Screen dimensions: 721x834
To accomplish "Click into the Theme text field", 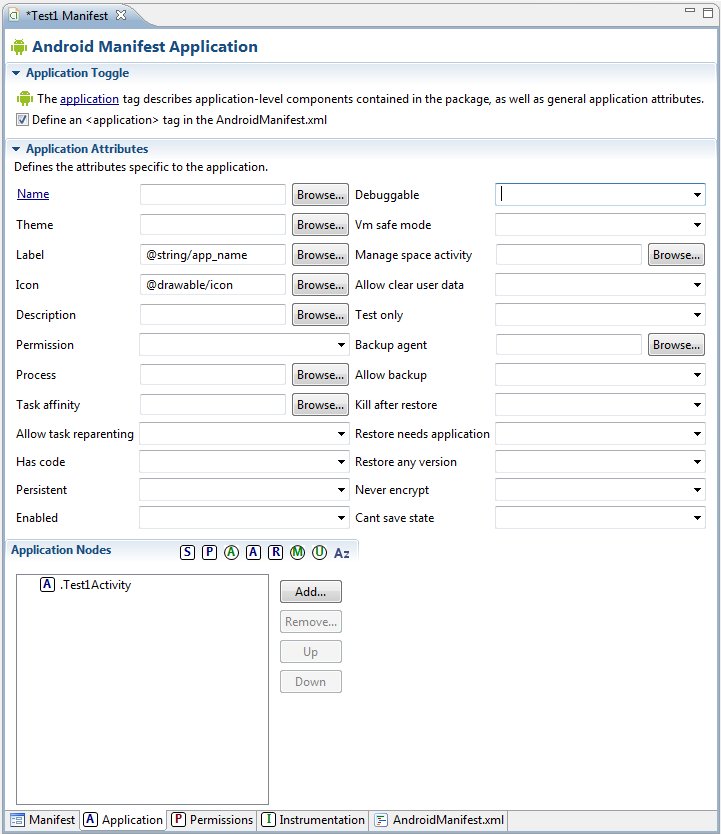I will 213,224.
